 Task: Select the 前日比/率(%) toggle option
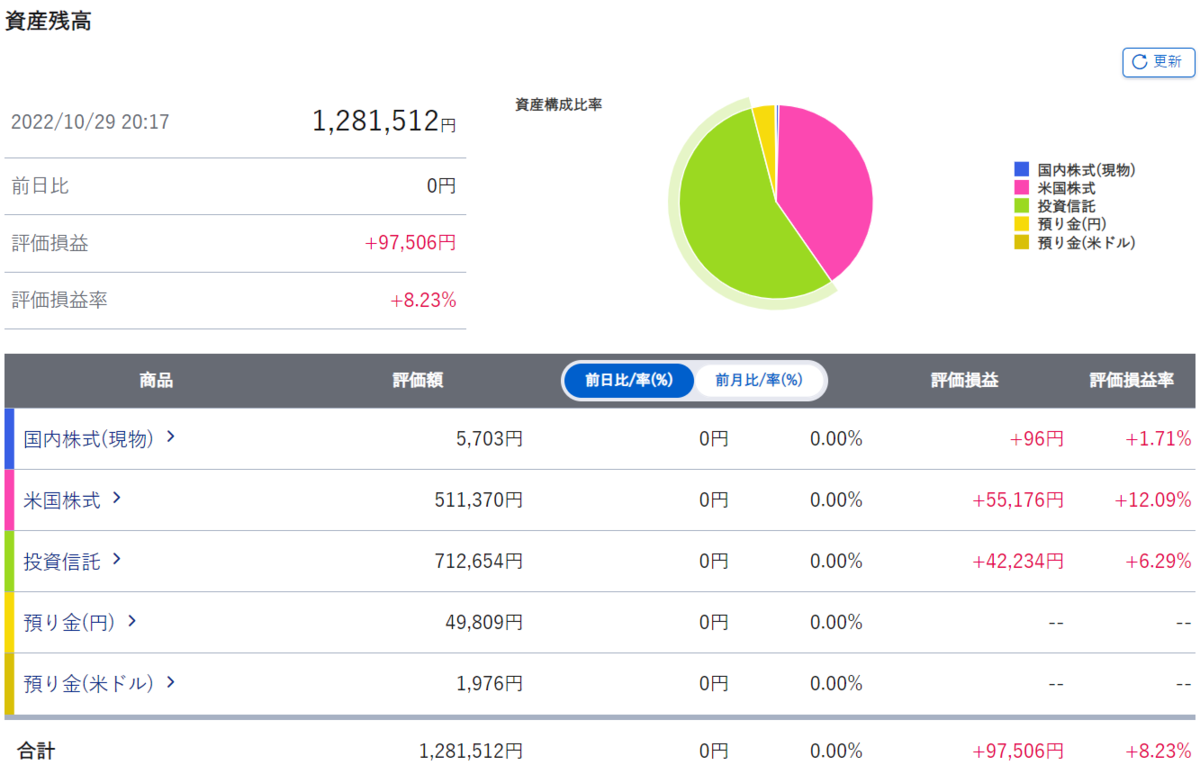click(628, 380)
